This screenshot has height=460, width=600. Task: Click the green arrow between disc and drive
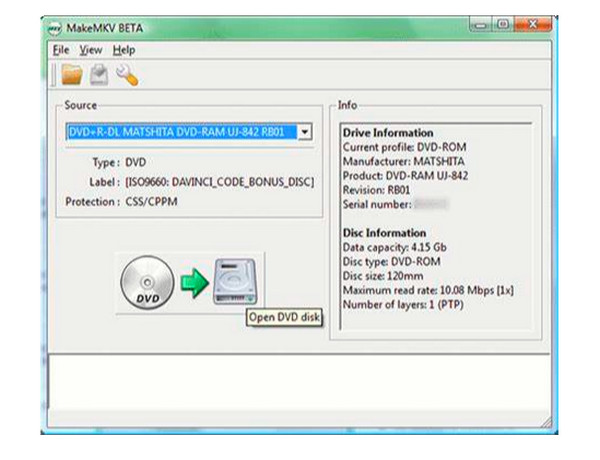coord(194,283)
